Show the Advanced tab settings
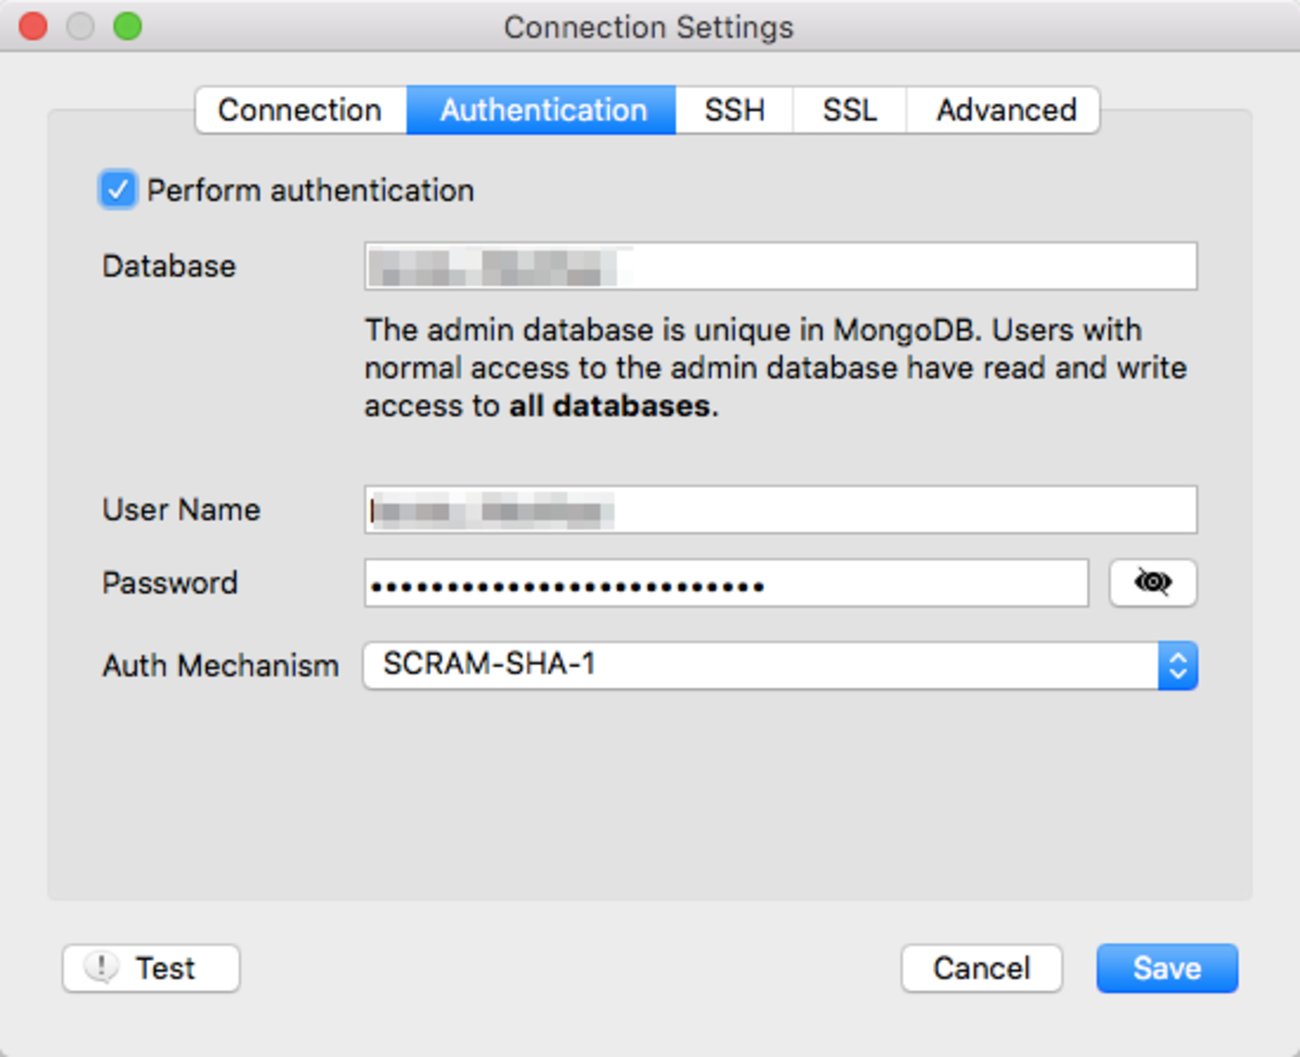This screenshot has height=1057, width=1300. tap(1005, 110)
